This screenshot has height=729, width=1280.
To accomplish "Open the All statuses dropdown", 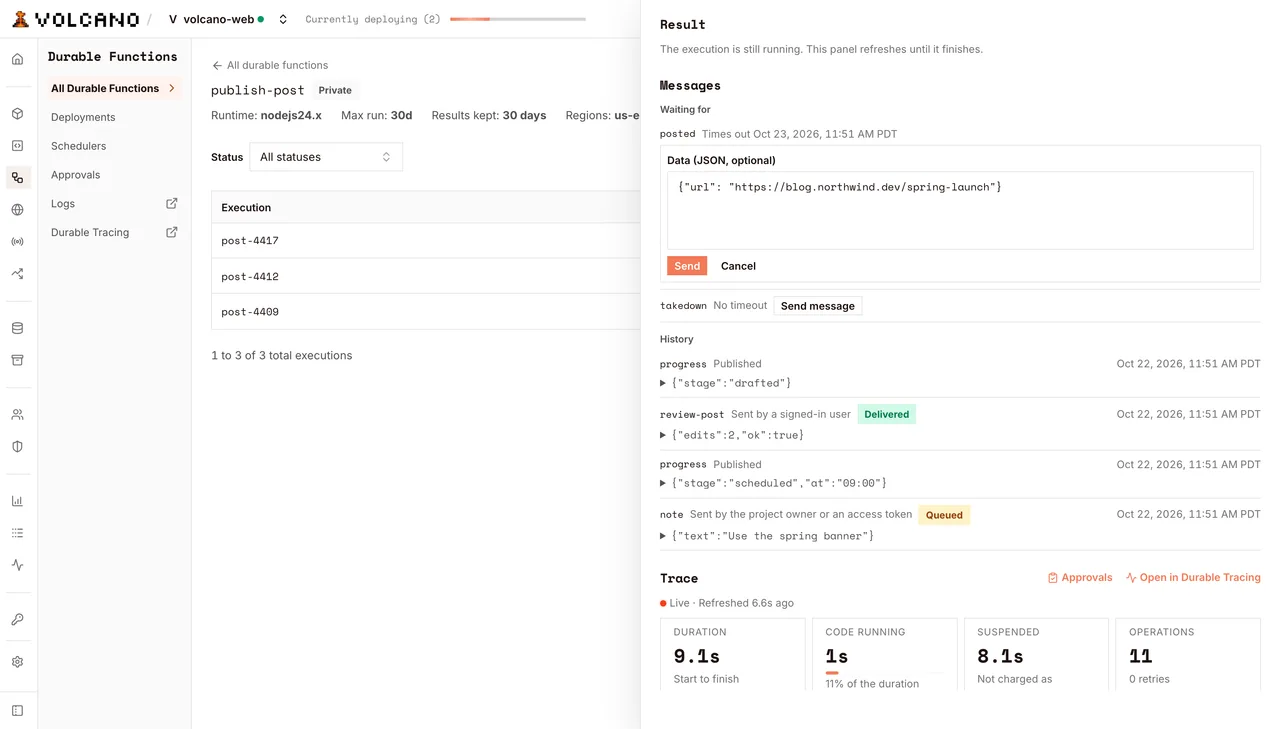I will pos(326,157).
